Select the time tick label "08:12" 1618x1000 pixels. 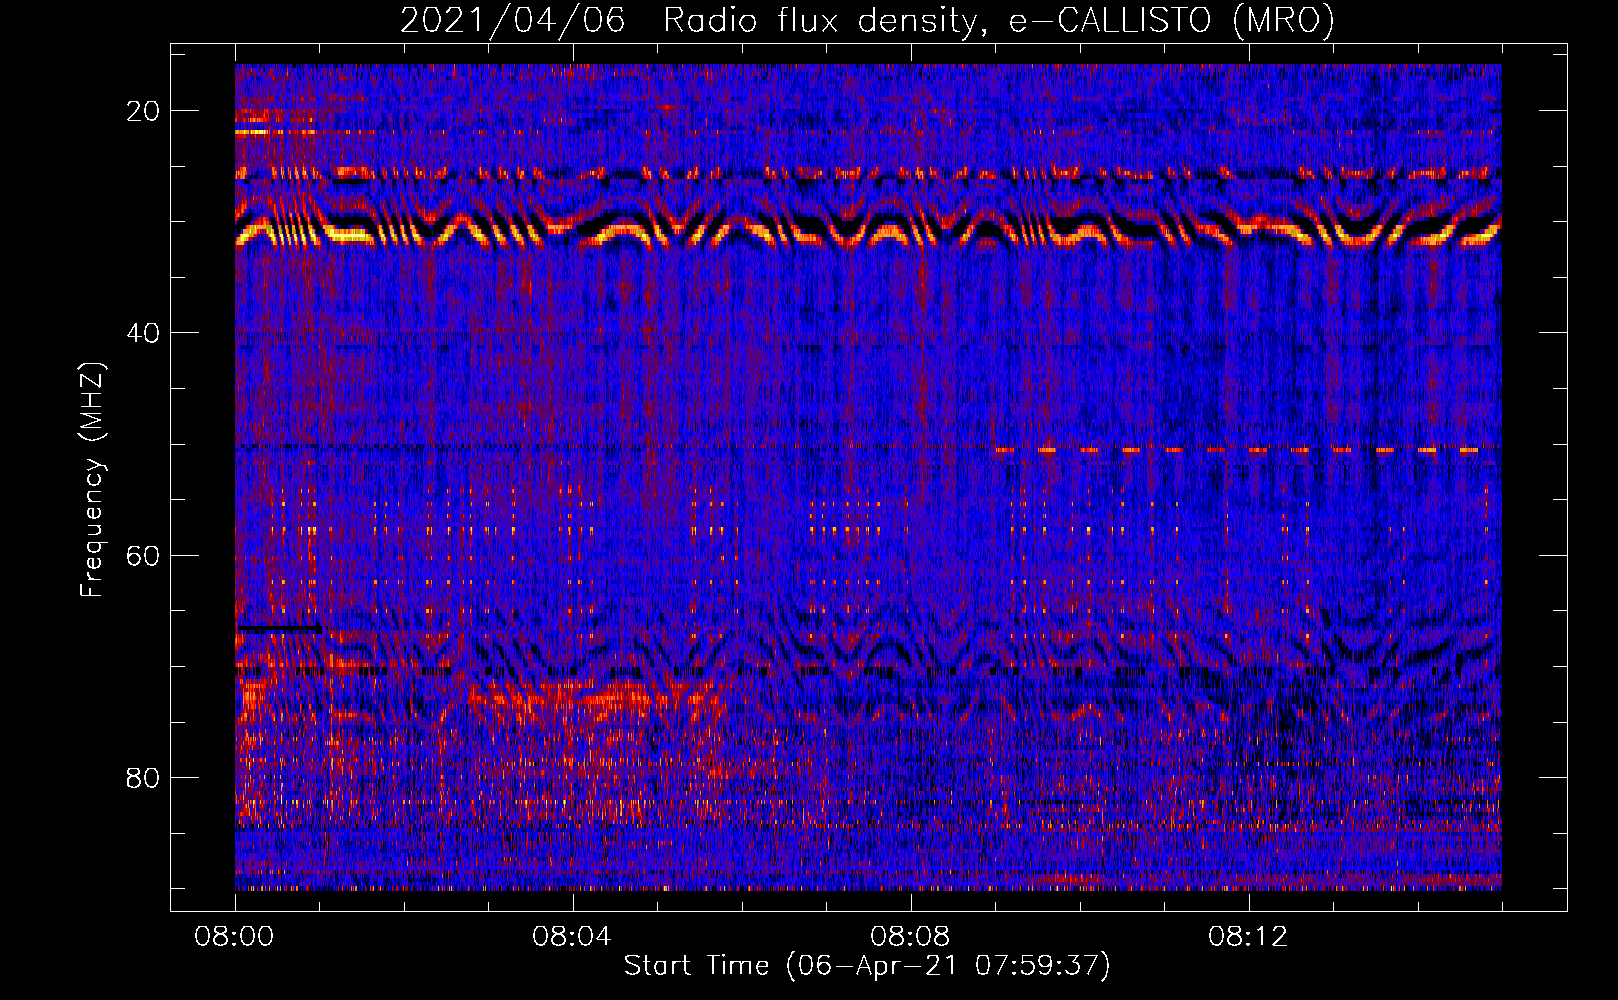(x=1248, y=937)
